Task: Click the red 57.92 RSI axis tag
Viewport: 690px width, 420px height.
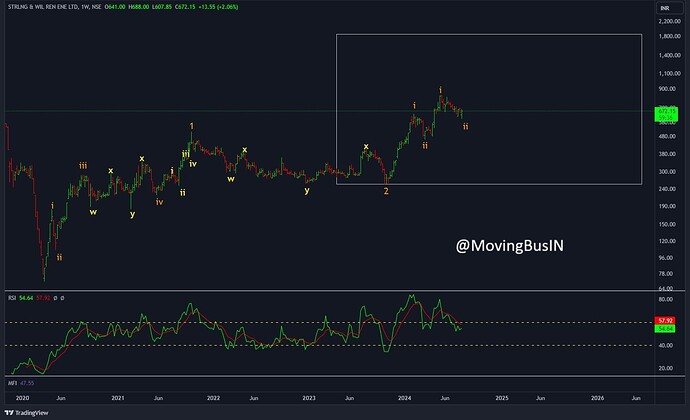Action: pyautogui.click(x=665, y=321)
